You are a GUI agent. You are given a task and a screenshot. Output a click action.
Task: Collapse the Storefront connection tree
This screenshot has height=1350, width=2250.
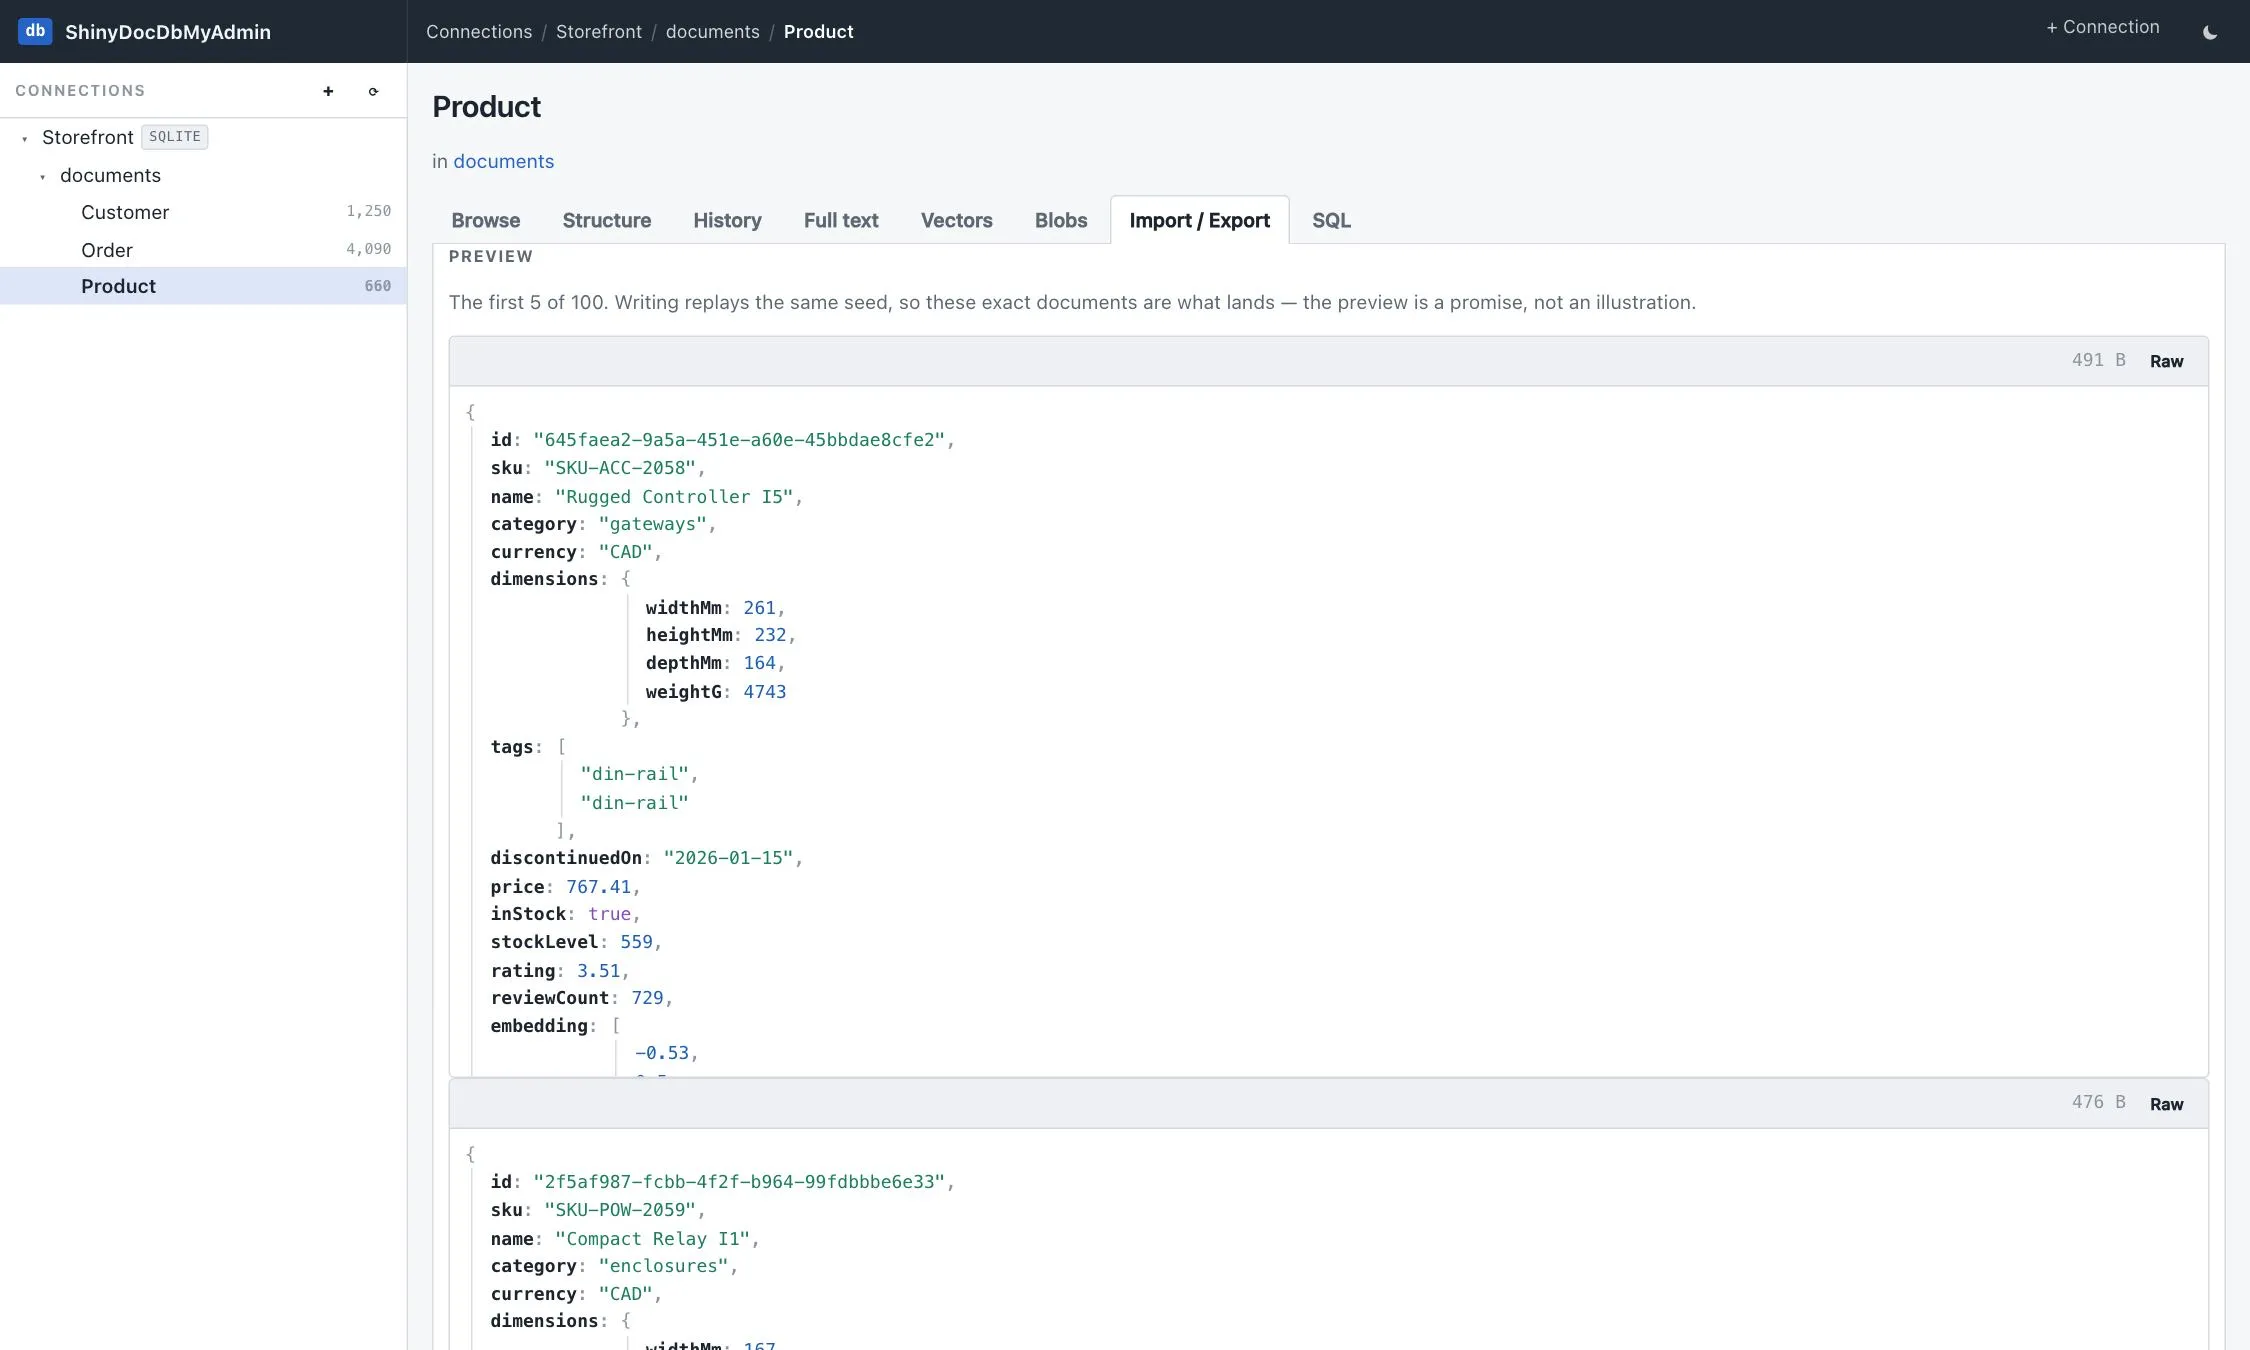[25, 139]
